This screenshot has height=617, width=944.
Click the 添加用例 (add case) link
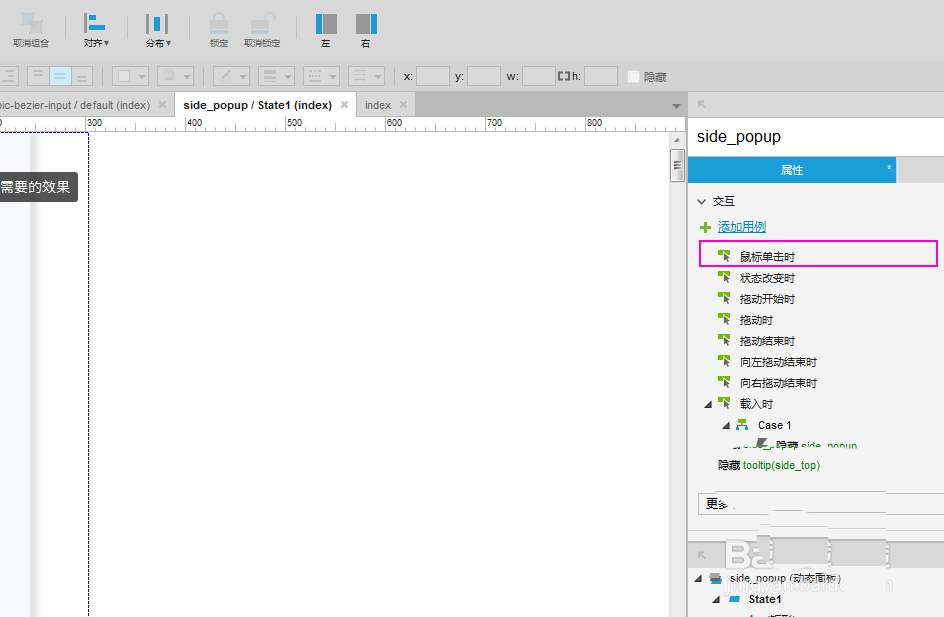pyautogui.click(x=742, y=227)
